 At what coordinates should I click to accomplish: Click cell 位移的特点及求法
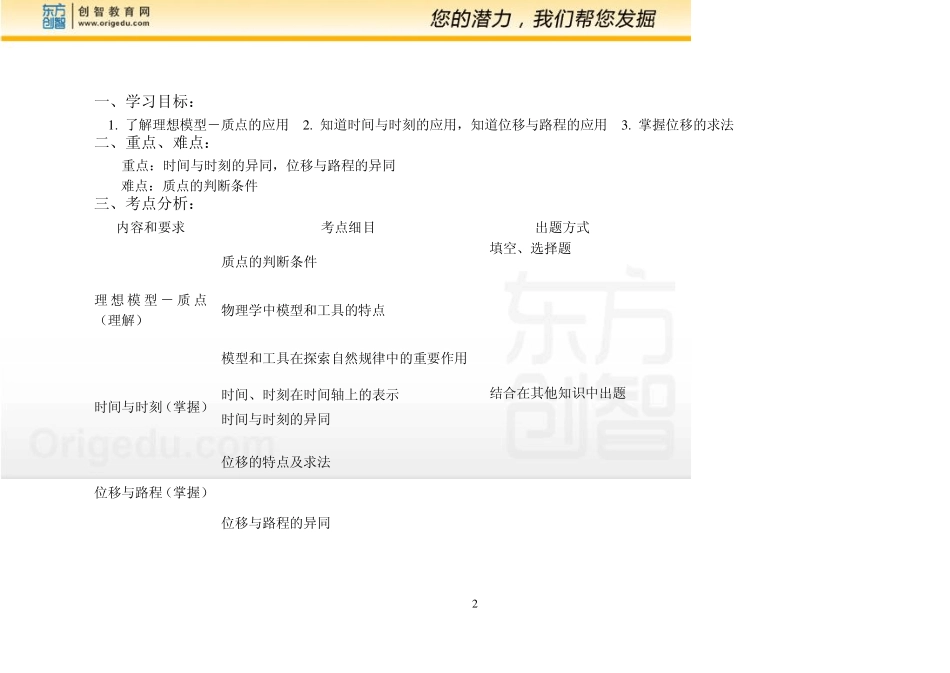[x=276, y=462]
